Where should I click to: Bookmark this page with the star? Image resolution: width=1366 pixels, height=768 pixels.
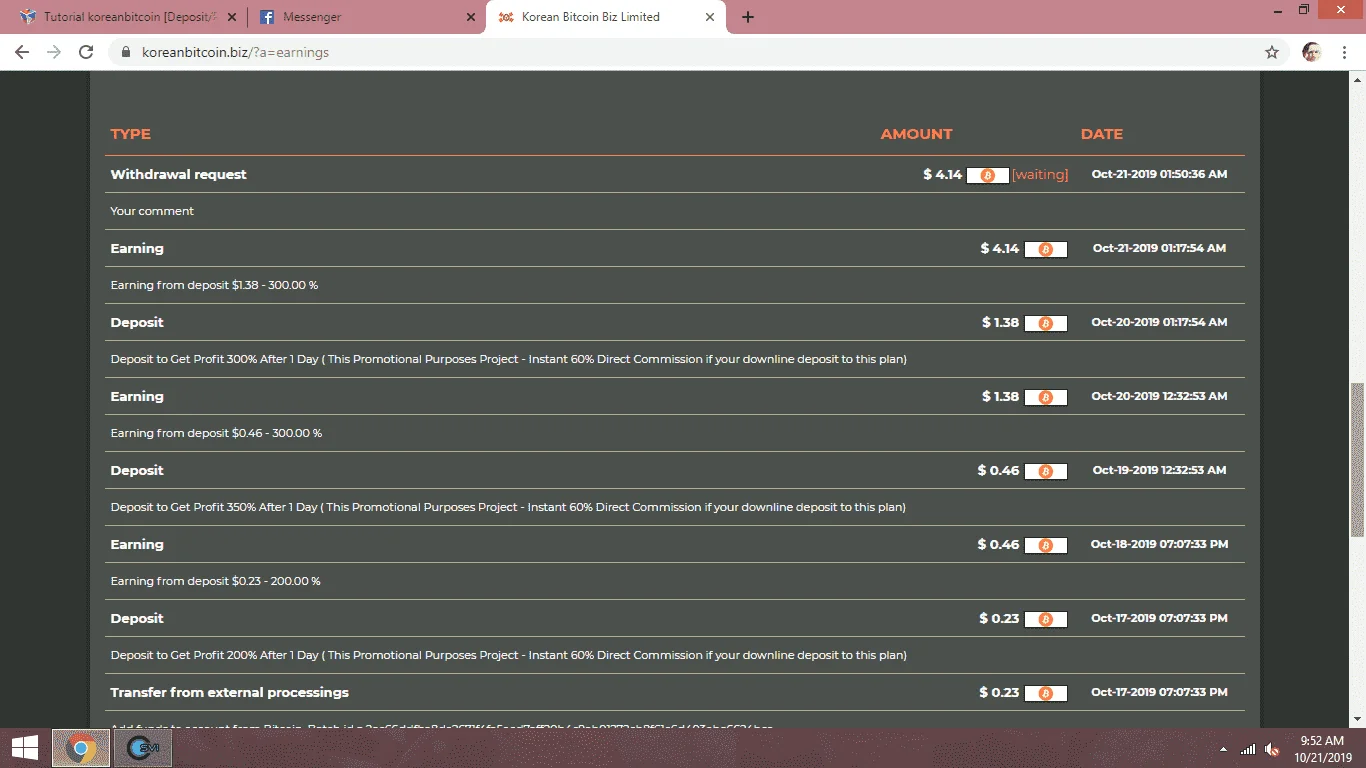pos(1272,52)
